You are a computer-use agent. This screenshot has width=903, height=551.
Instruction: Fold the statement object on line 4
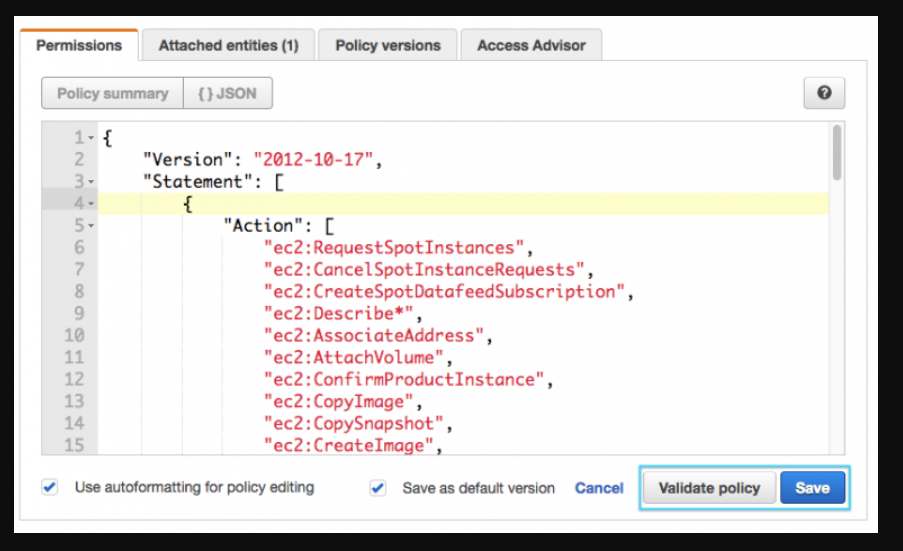click(x=91, y=204)
